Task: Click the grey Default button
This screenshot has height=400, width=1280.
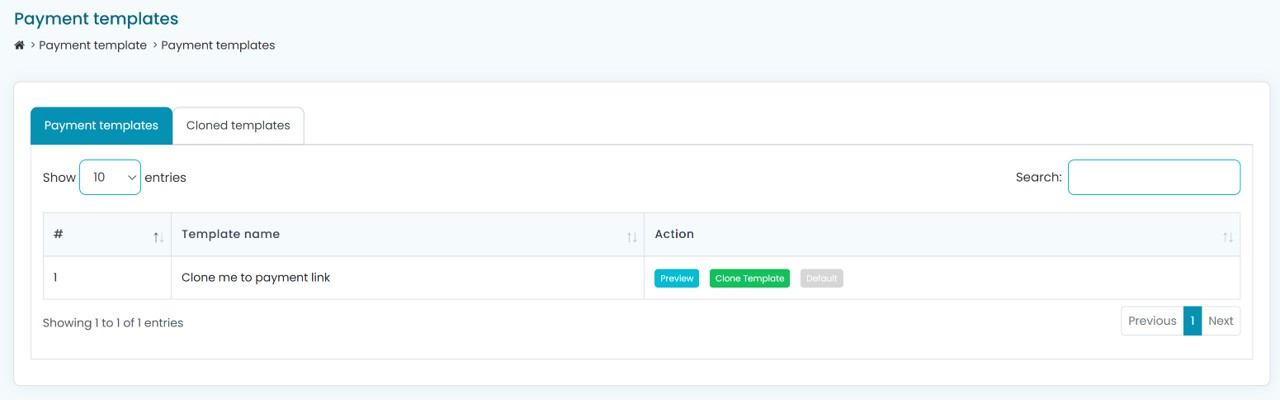Action: click(821, 278)
